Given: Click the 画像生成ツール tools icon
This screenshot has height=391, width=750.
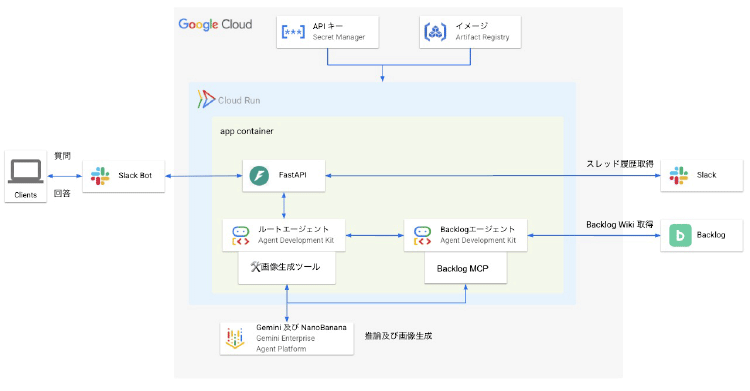Looking at the screenshot, I should pyautogui.click(x=255, y=267).
